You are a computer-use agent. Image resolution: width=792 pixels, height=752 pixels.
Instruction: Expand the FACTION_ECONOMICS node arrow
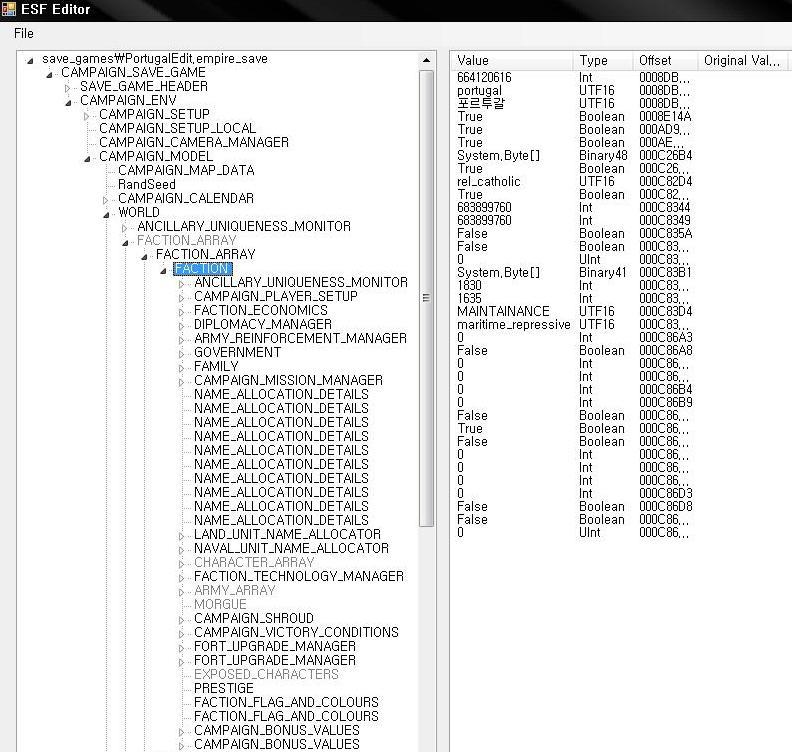click(x=182, y=311)
